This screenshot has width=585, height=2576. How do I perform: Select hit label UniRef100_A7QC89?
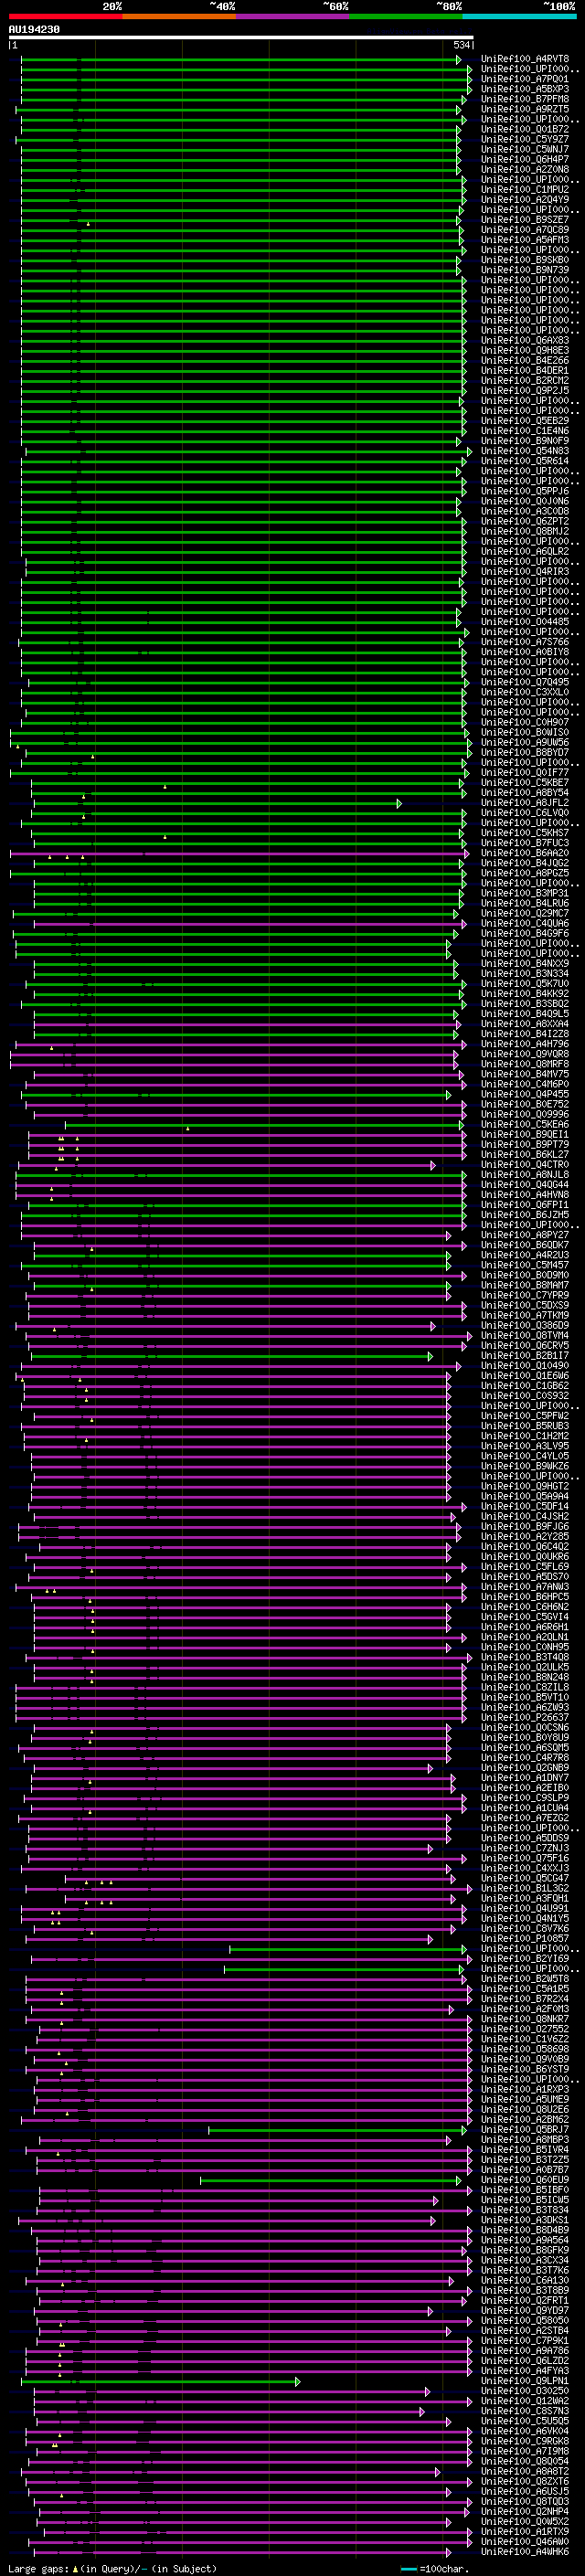tap(524, 230)
